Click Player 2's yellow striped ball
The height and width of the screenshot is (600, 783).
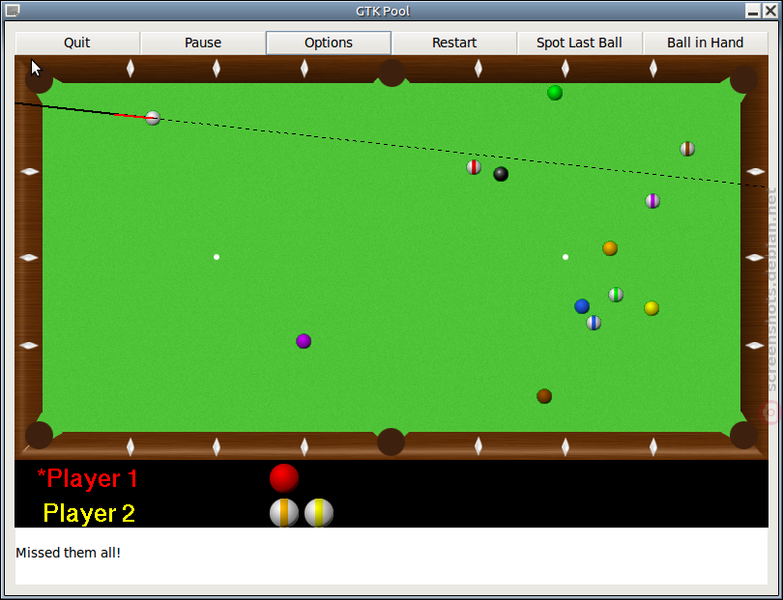(319, 513)
